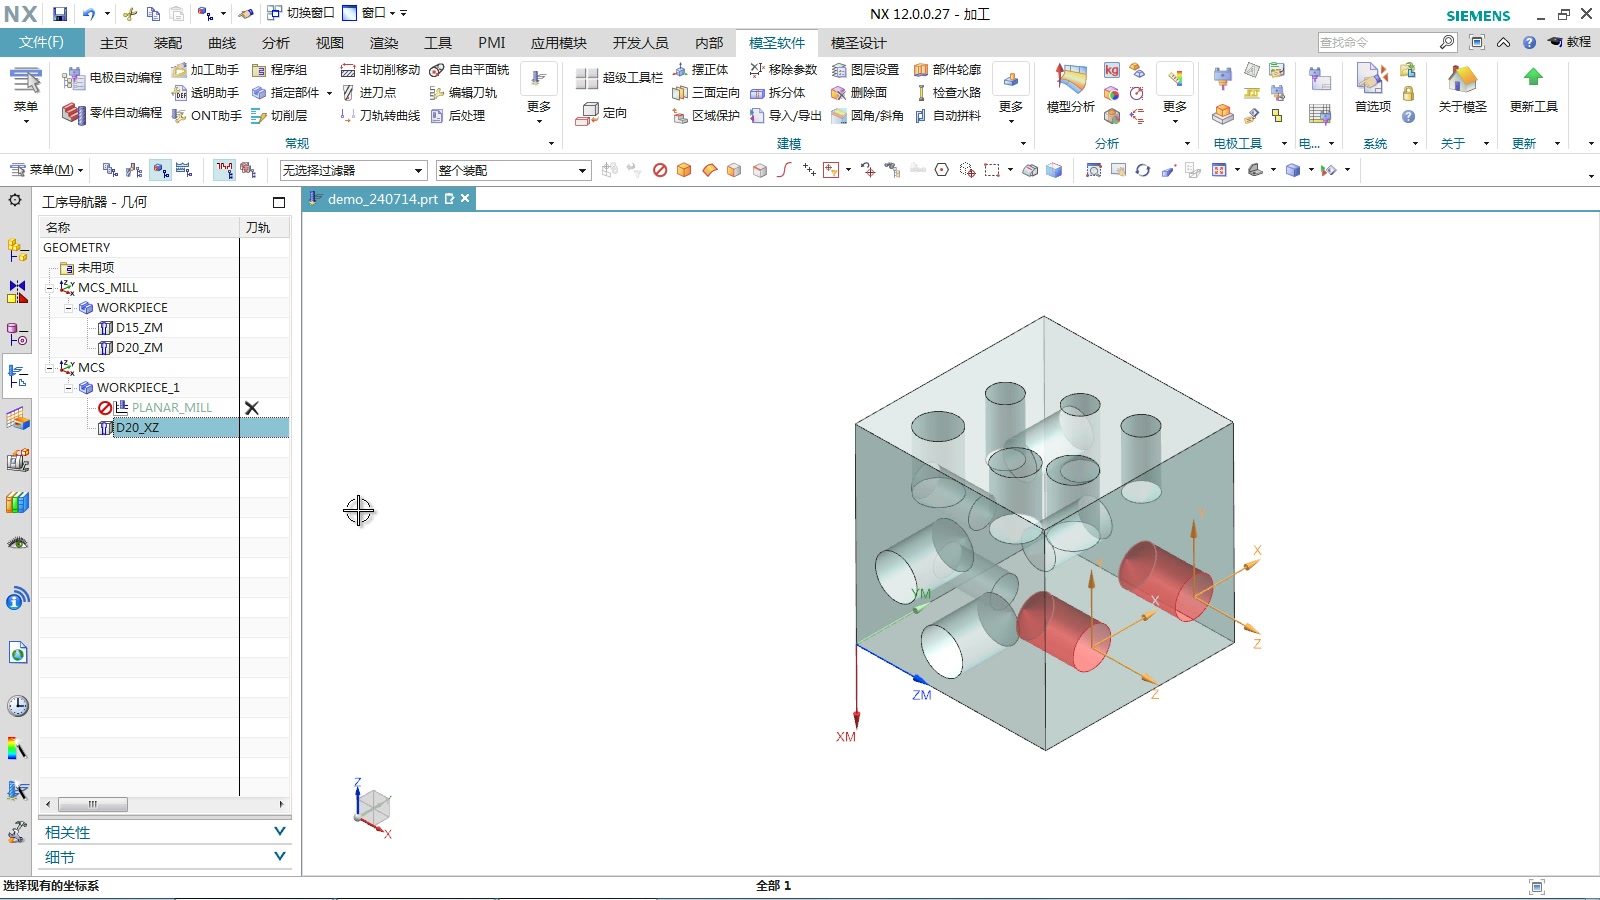1600x900 pixels.
Task: Switch to the 应用模块 application tab
Action: tap(559, 43)
